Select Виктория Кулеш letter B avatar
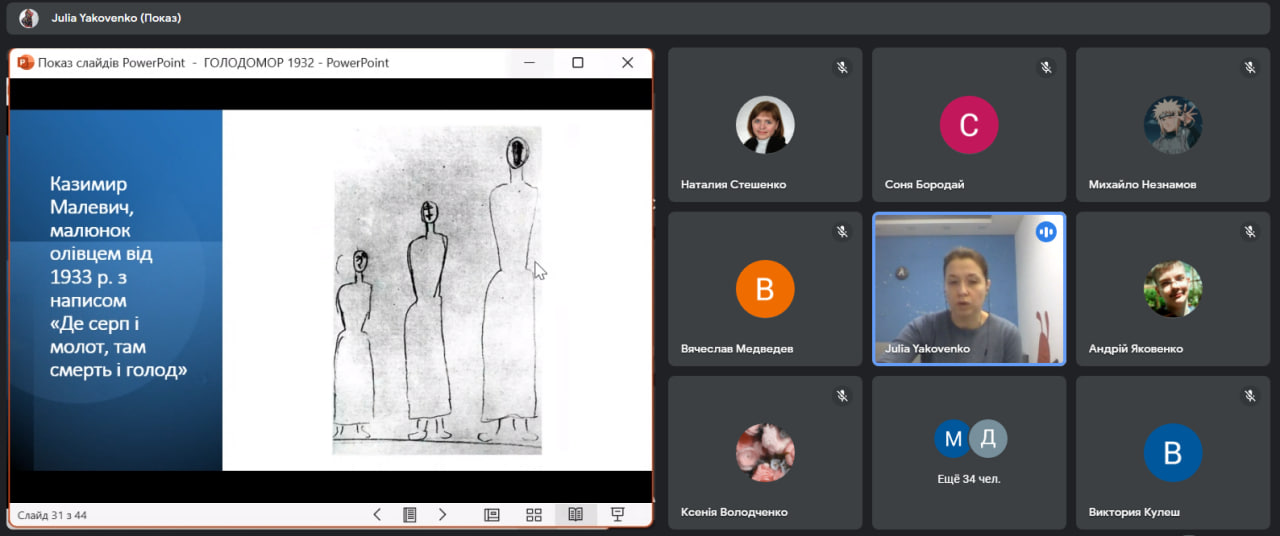1280x536 pixels. pyautogui.click(x=1173, y=453)
